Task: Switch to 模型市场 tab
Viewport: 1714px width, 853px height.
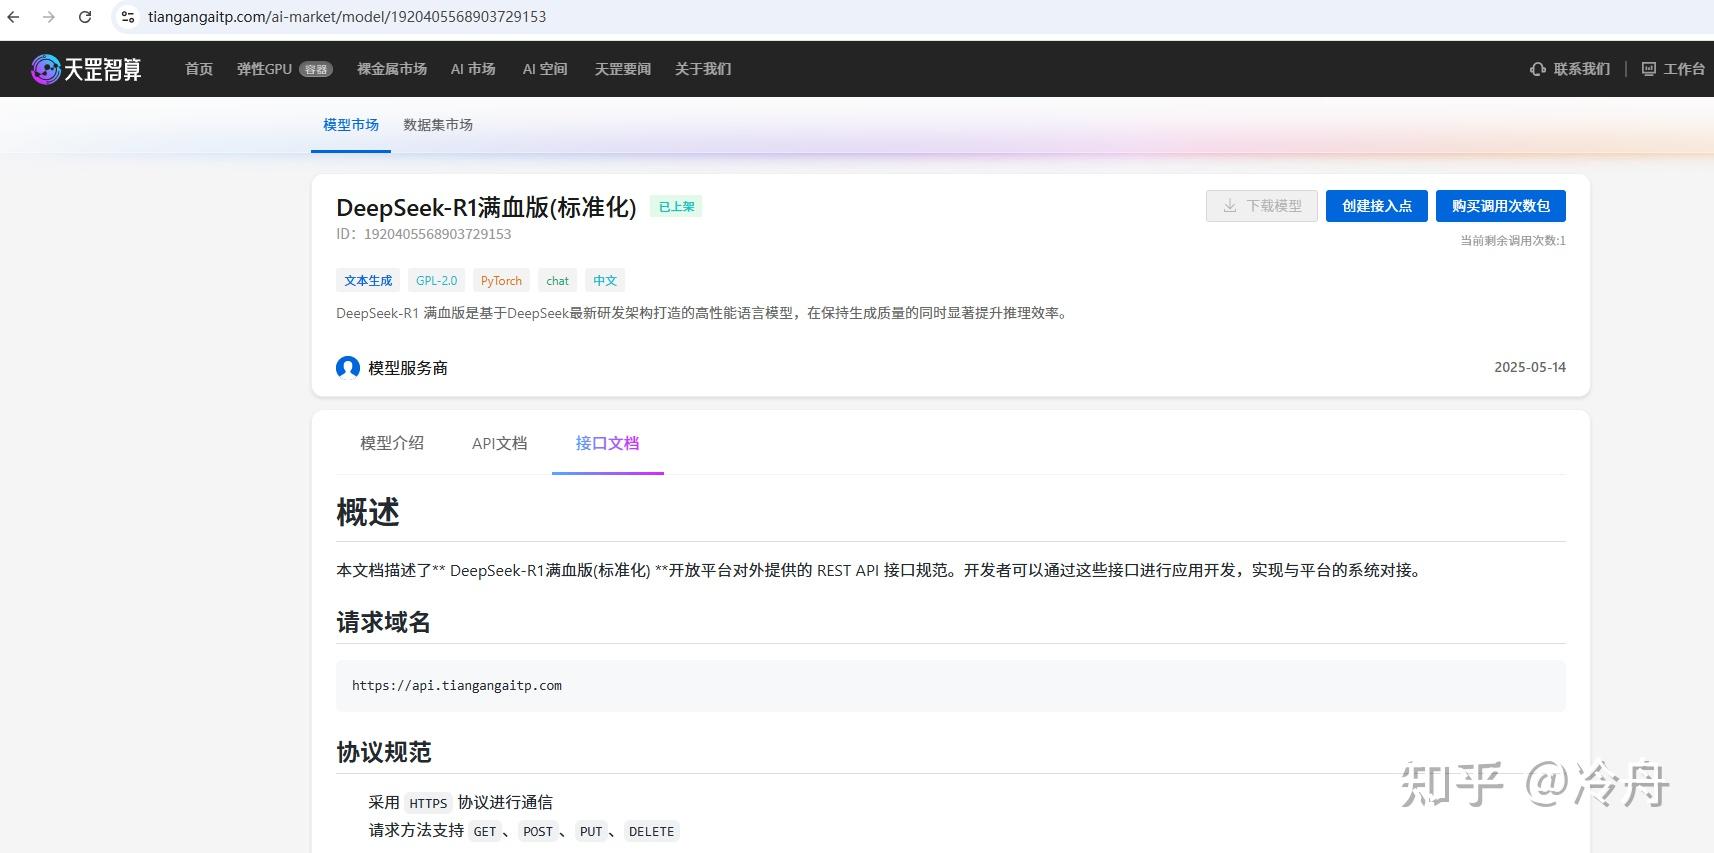Action: (x=351, y=125)
